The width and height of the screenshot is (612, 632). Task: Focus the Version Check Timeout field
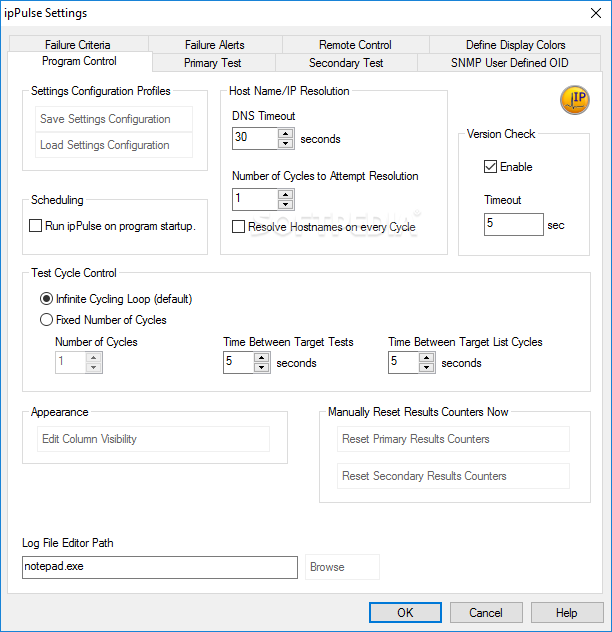click(514, 225)
